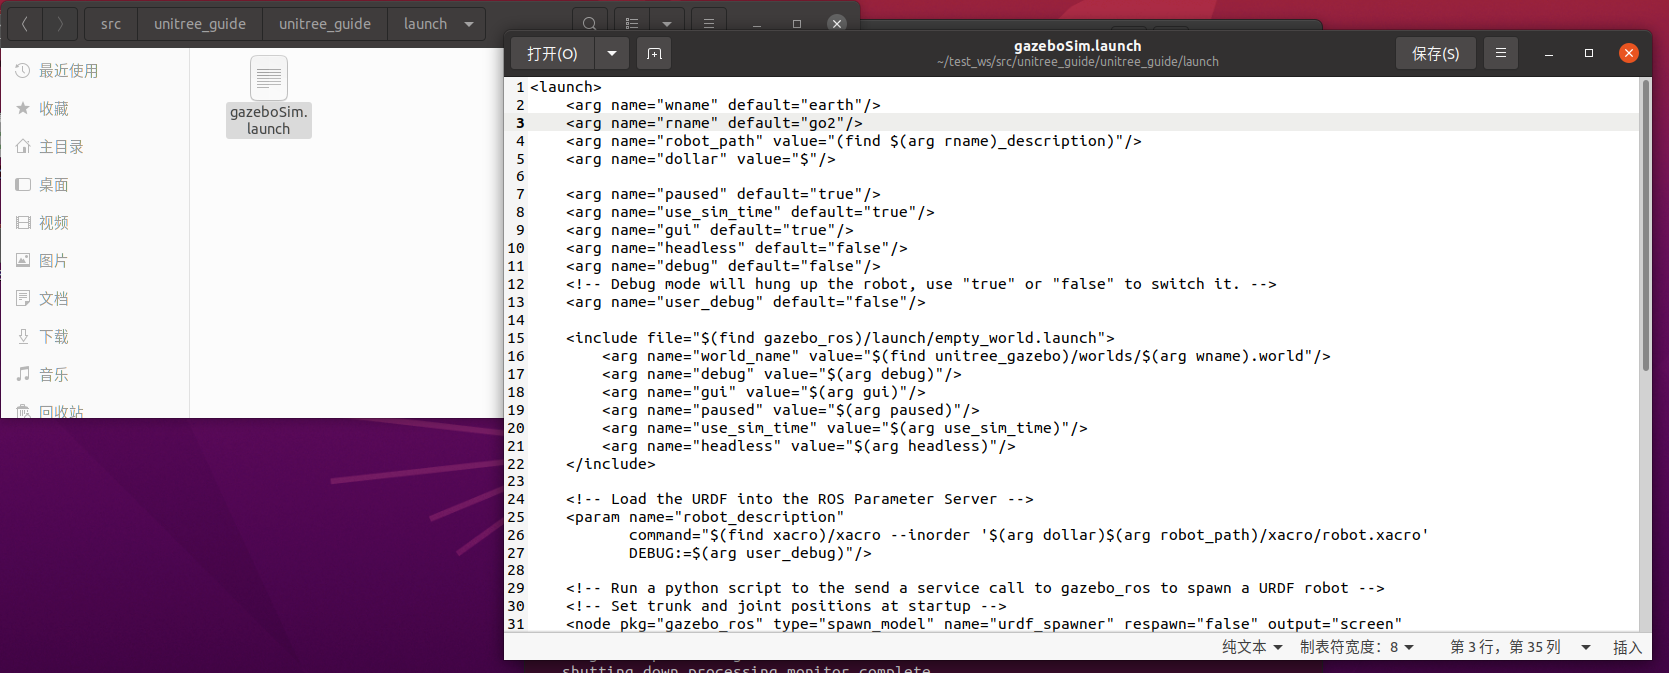Select the gazeboSim.launch file icon
Image resolution: width=1669 pixels, height=673 pixels.
(268, 79)
